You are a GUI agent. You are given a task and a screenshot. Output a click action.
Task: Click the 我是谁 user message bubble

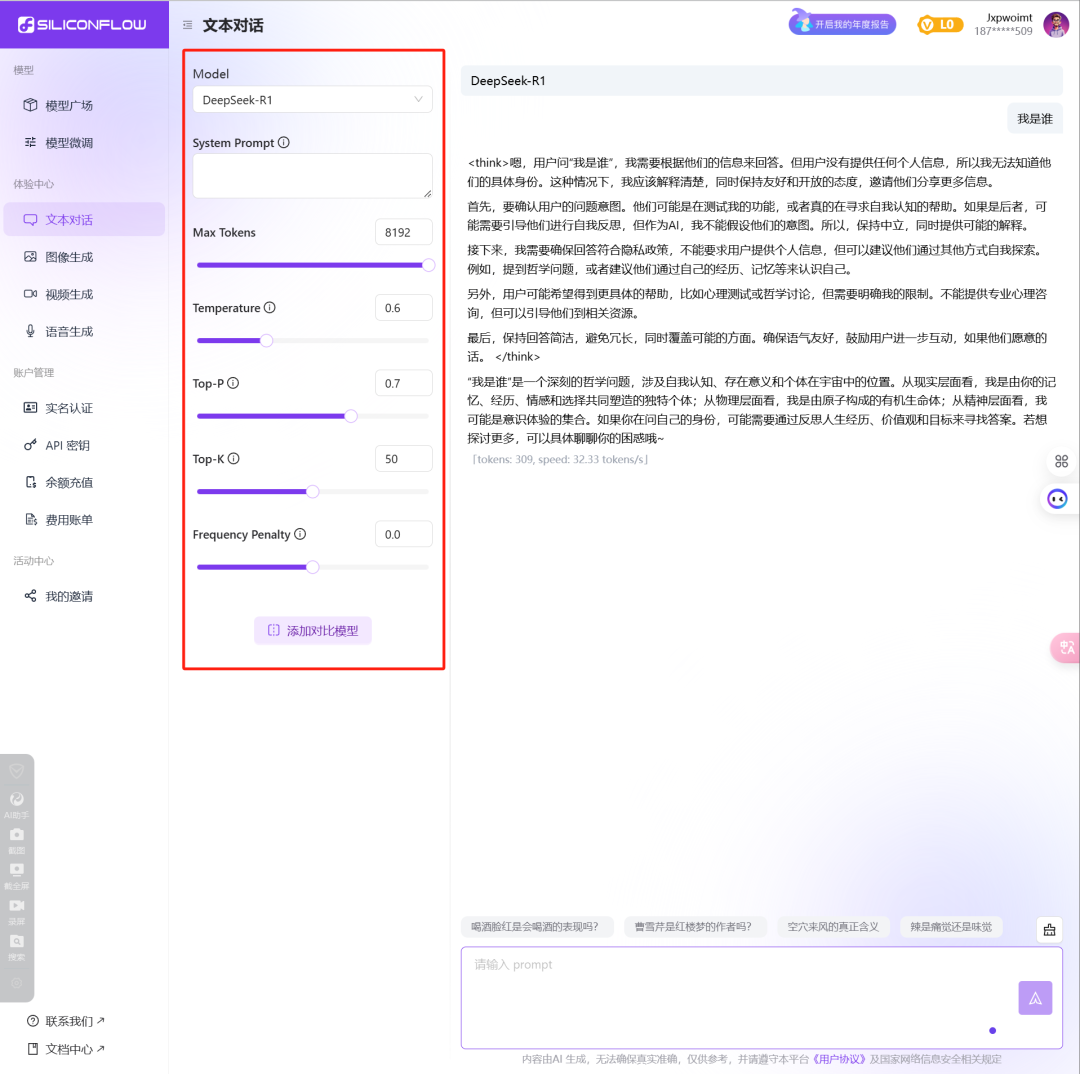click(1035, 118)
